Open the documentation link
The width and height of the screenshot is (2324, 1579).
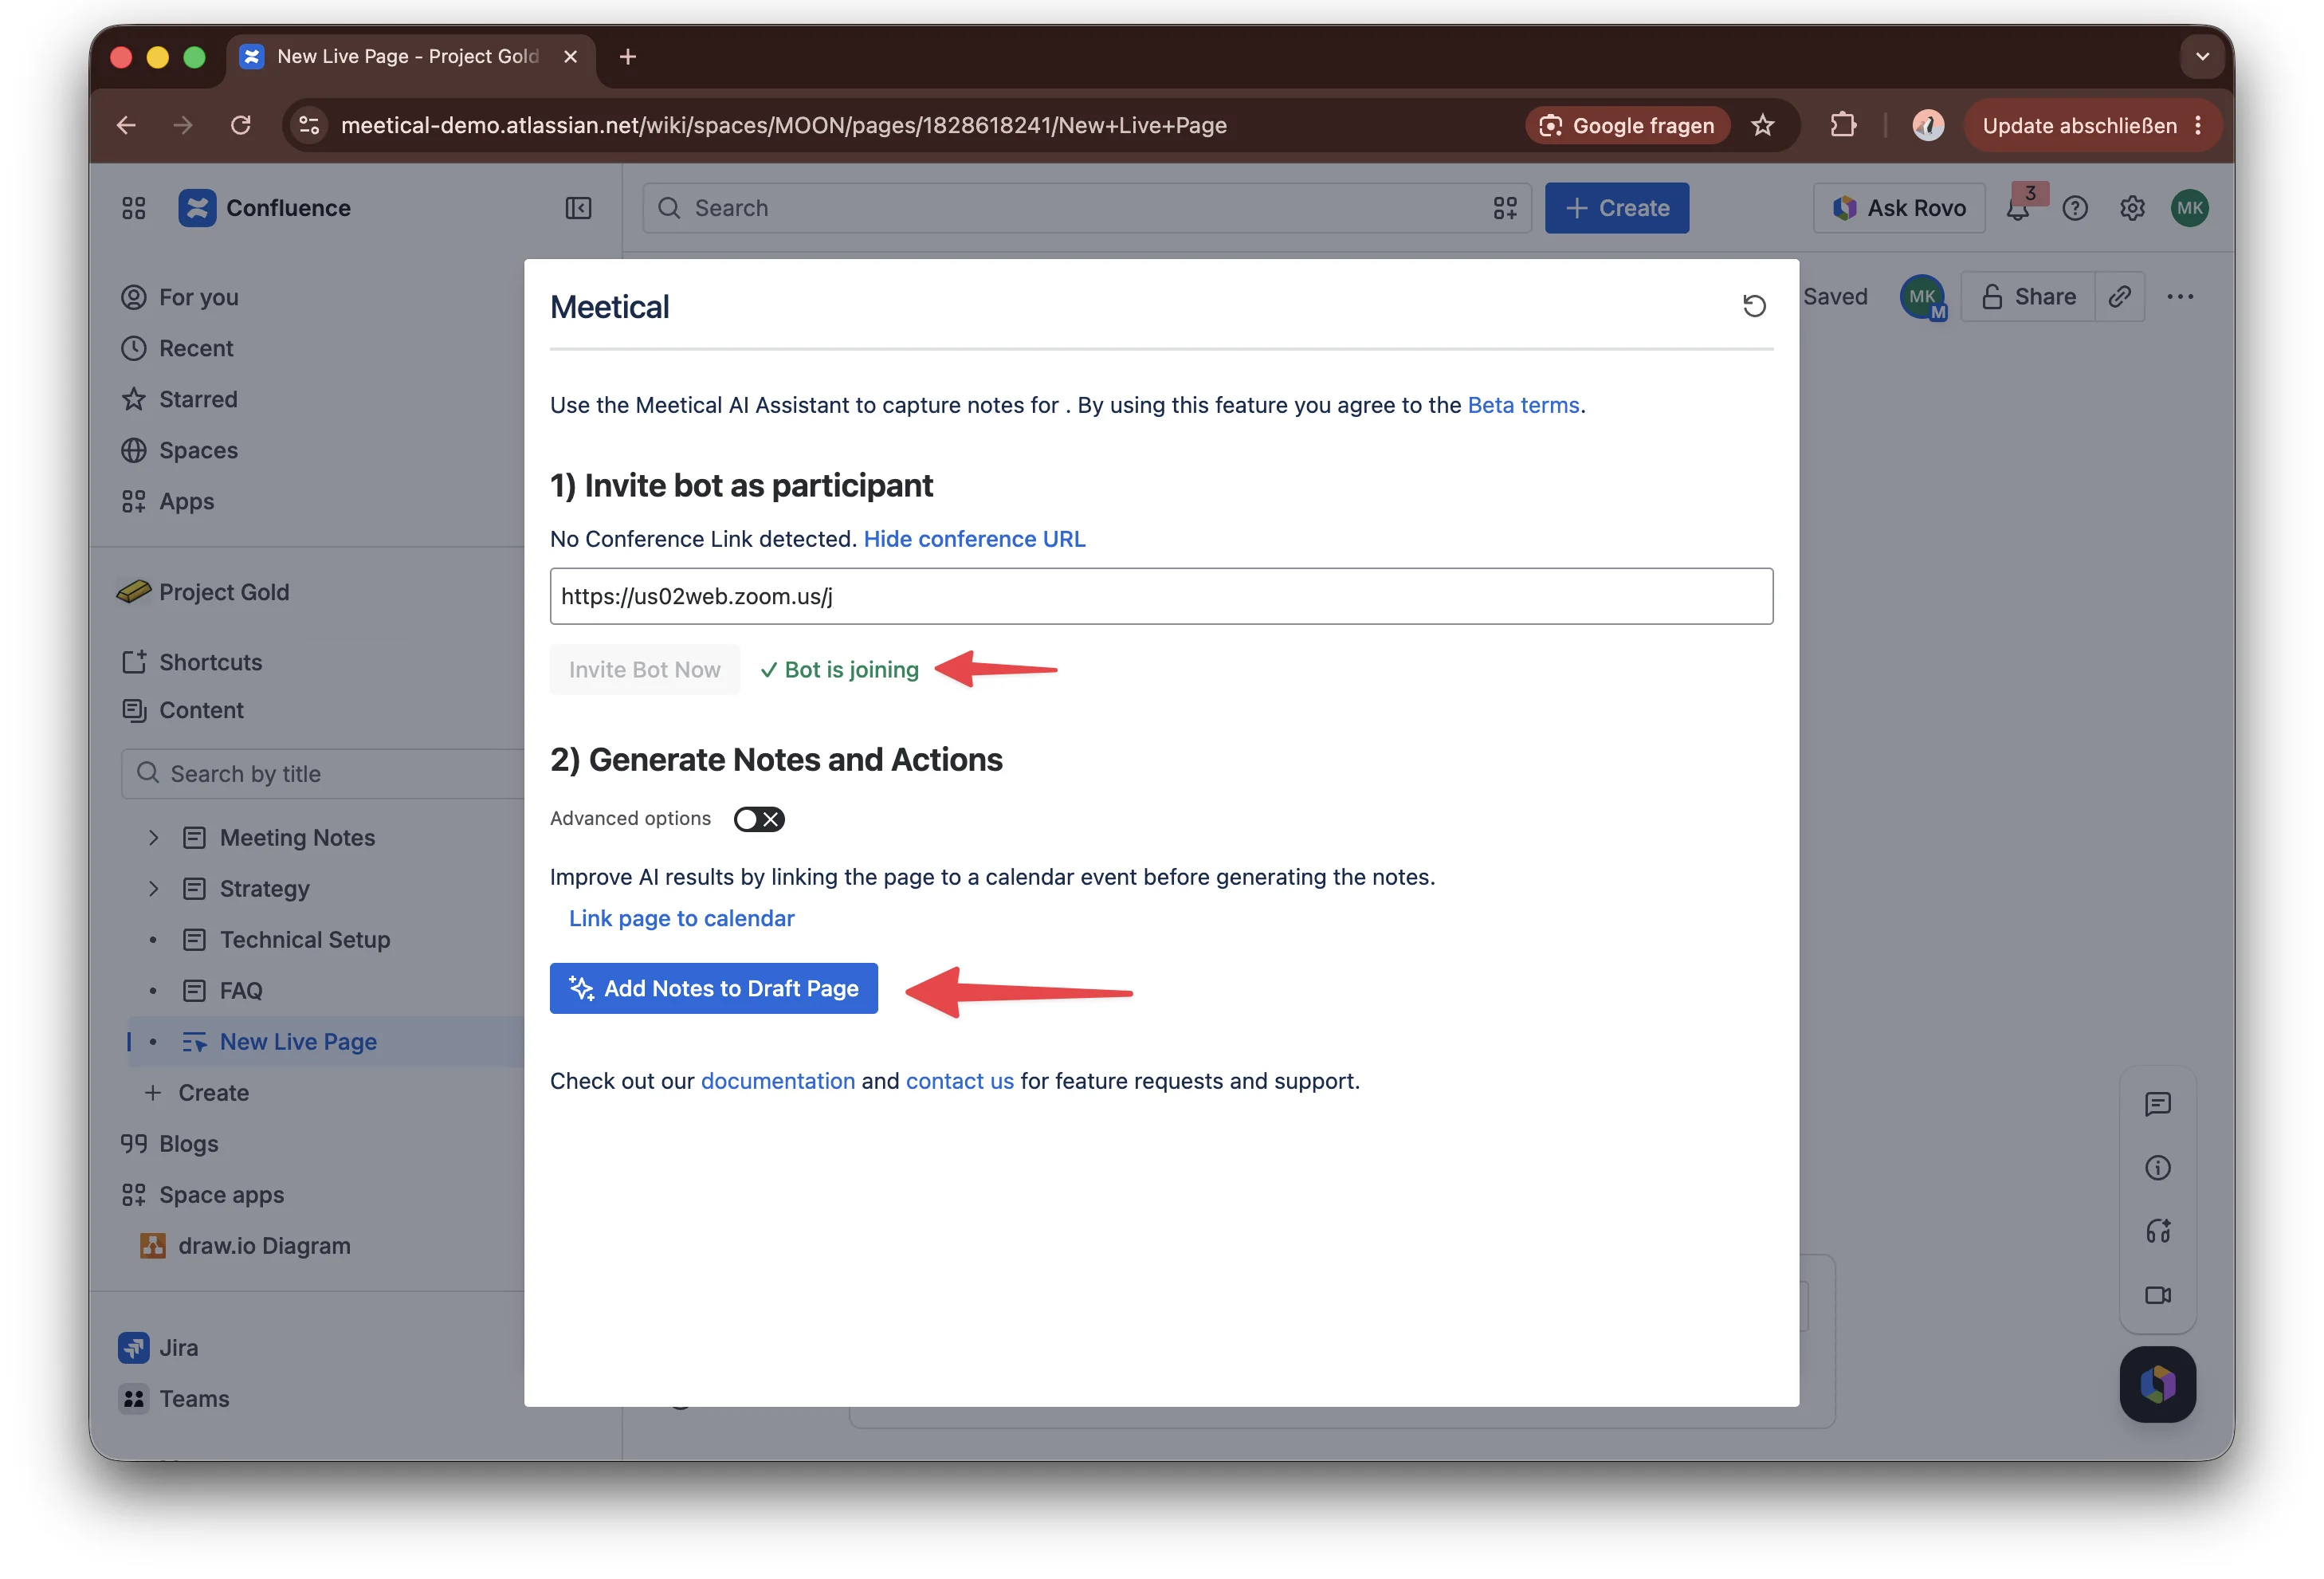[x=778, y=1081]
